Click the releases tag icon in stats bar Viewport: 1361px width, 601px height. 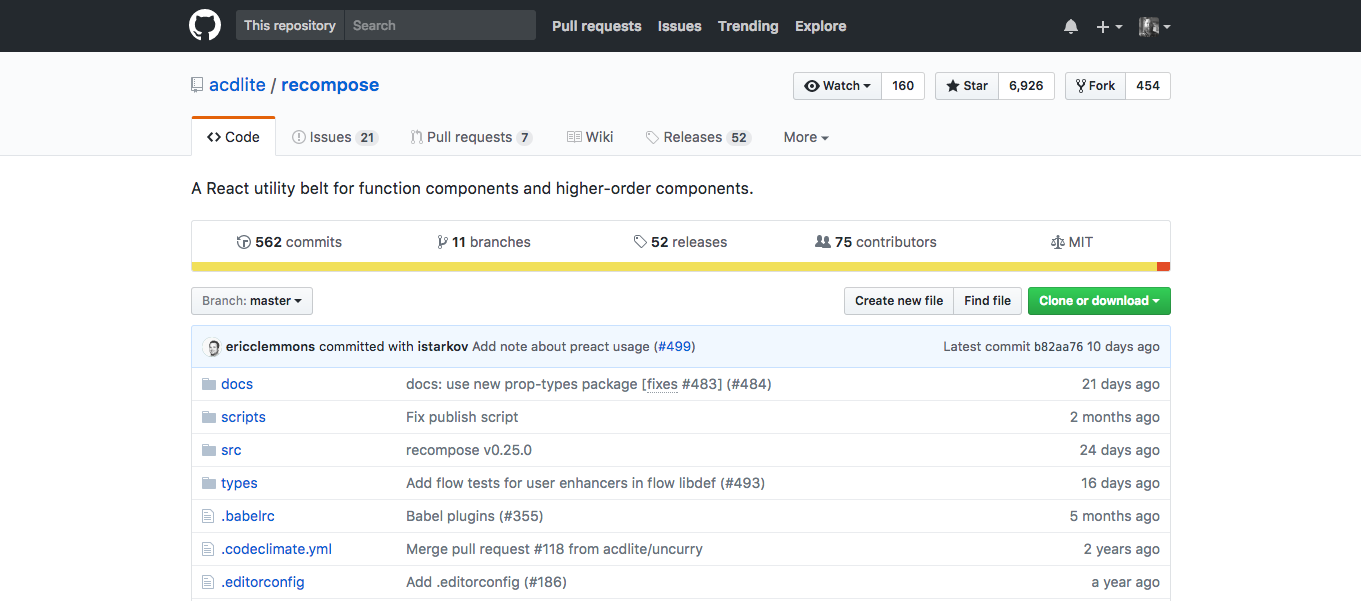640,242
